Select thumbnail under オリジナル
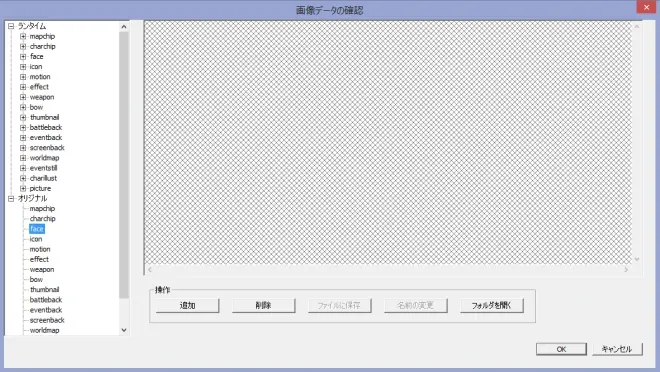 44,290
